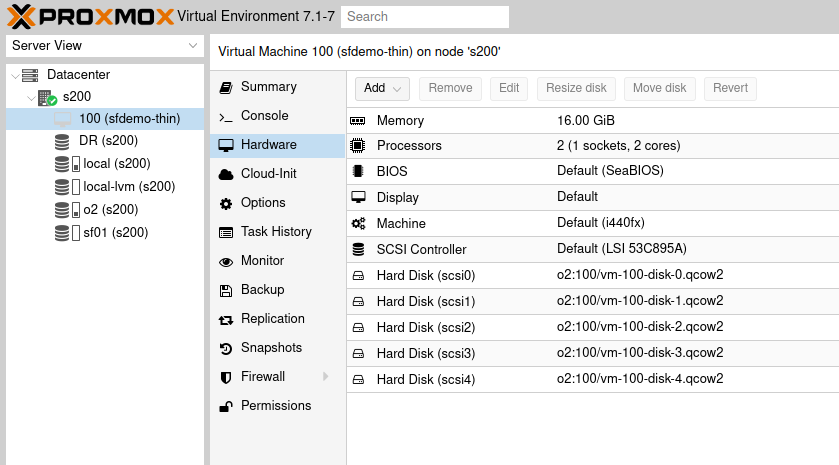Click the s200 node icon

[48, 97]
